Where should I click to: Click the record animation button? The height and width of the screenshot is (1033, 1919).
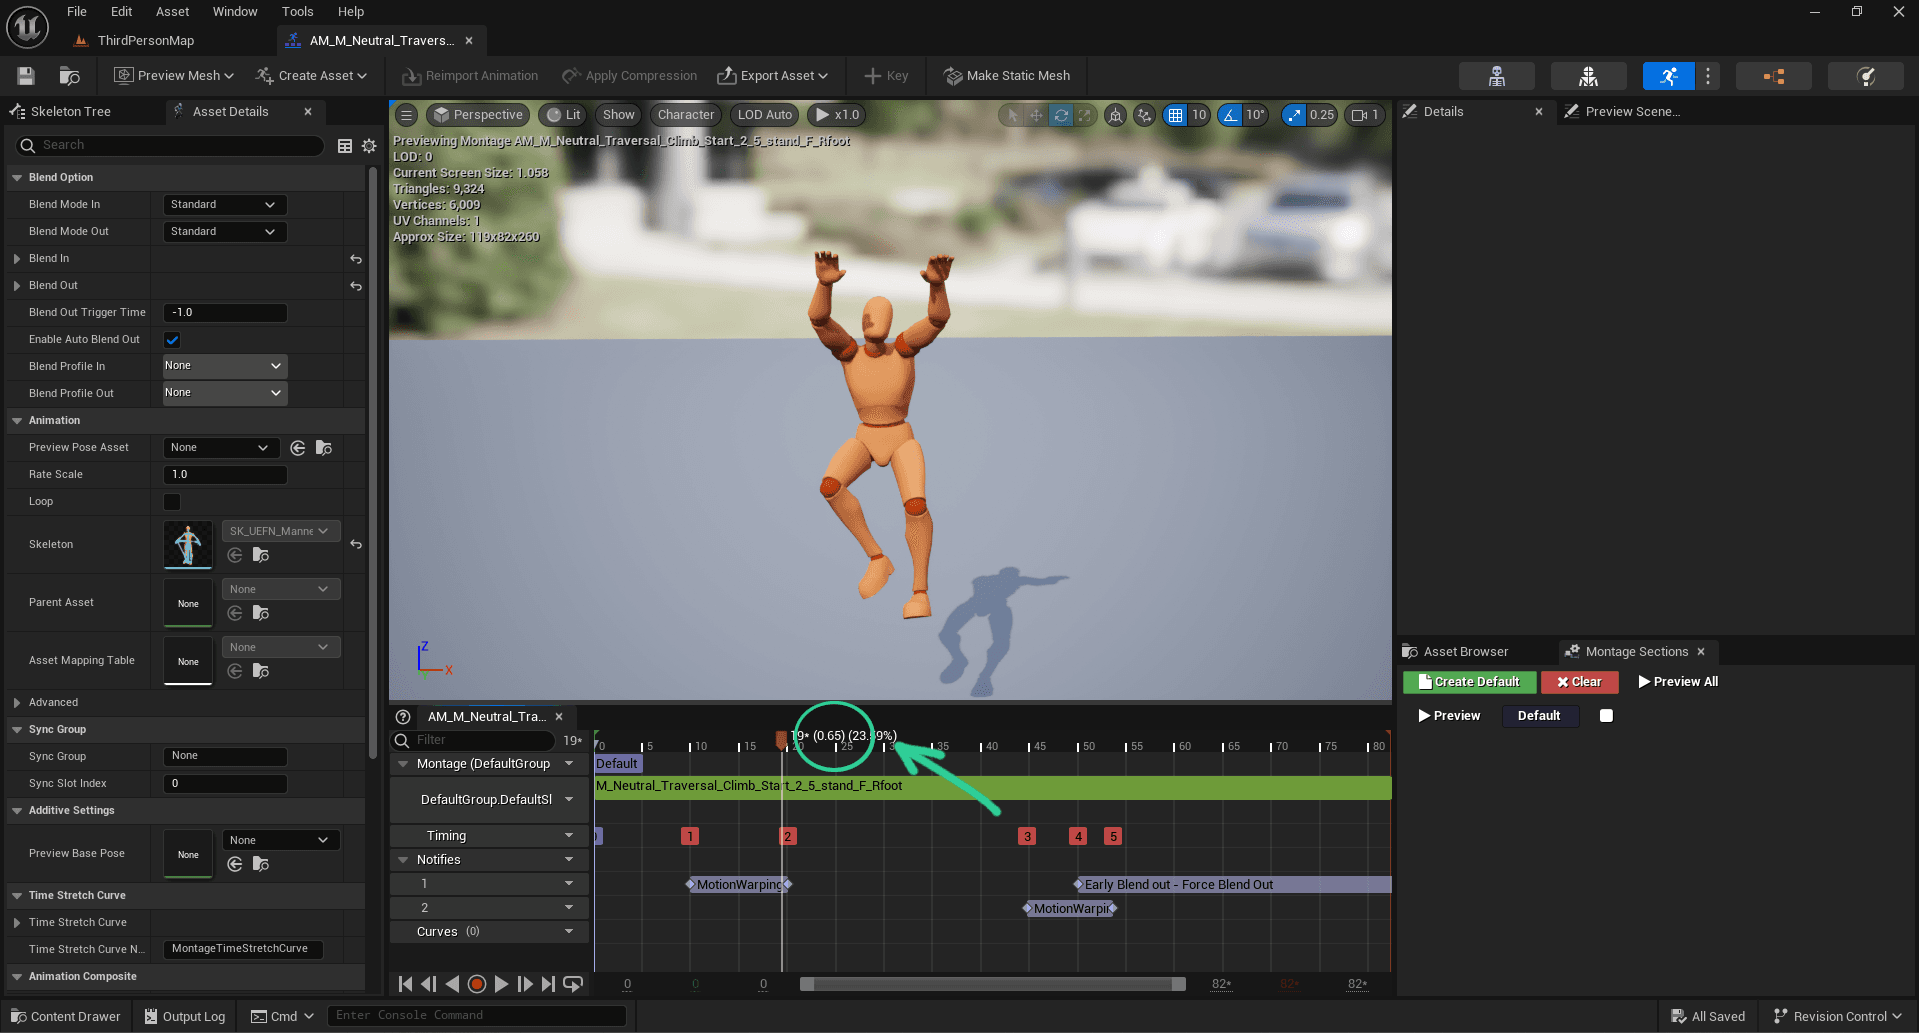pyautogui.click(x=477, y=984)
